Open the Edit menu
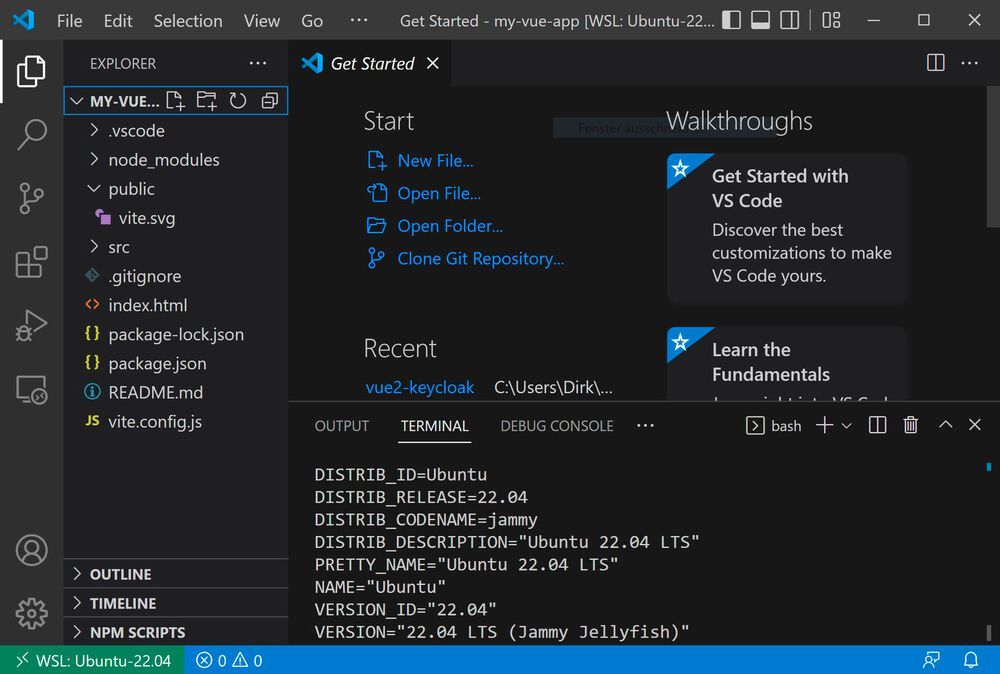 [x=118, y=21]
